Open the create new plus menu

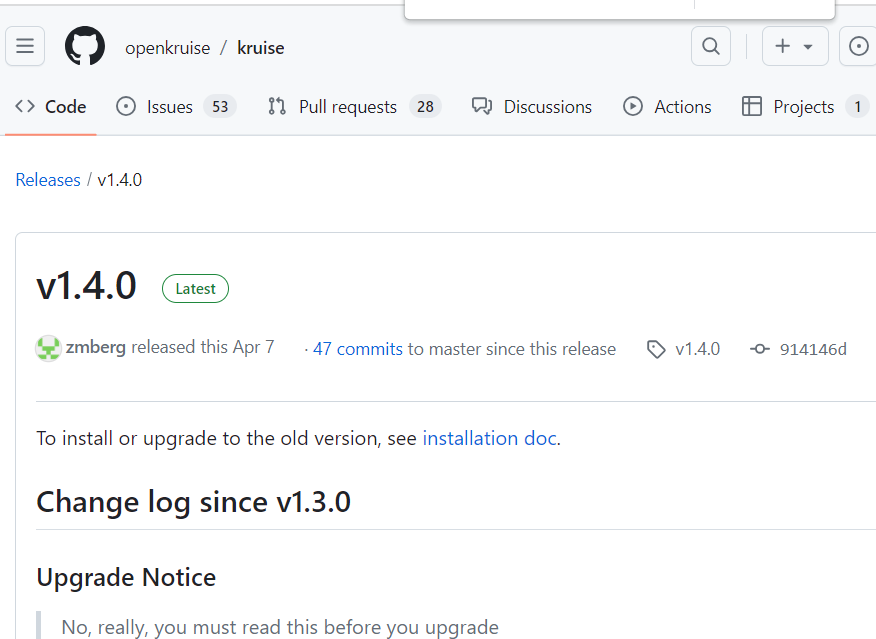click(795, 46)
